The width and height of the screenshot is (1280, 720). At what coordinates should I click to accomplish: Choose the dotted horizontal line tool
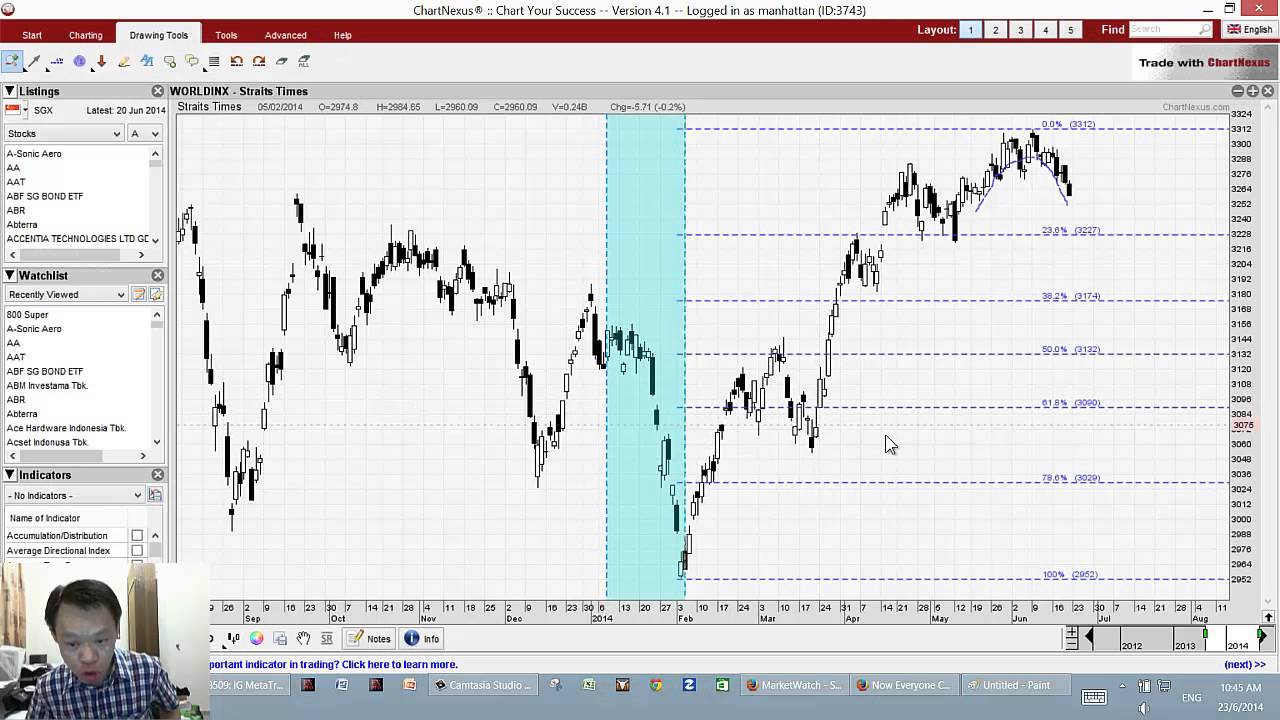pyautogui.click(x=56, y=62)
